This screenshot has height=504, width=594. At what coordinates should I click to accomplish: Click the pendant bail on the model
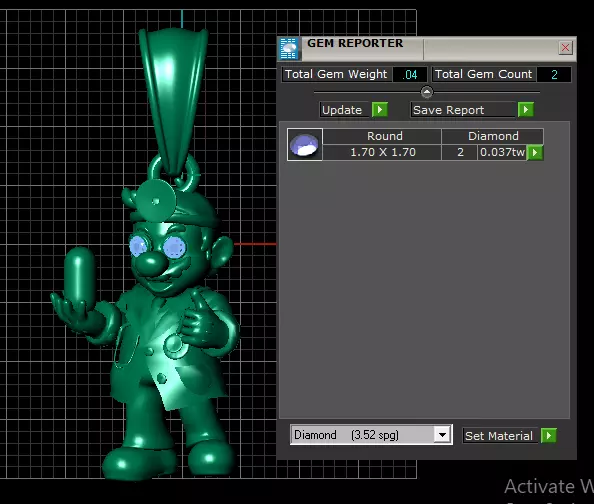(174, 100)
